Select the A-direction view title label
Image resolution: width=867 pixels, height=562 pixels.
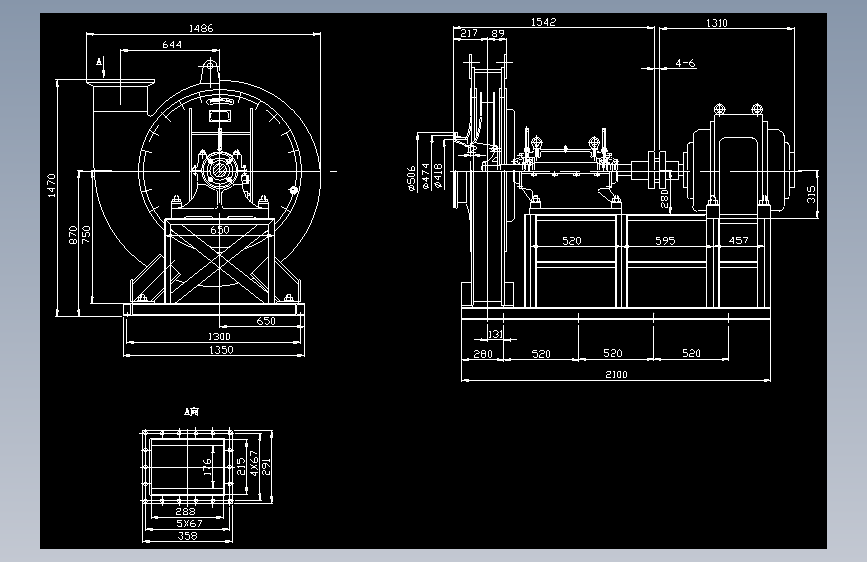point(191,412)
